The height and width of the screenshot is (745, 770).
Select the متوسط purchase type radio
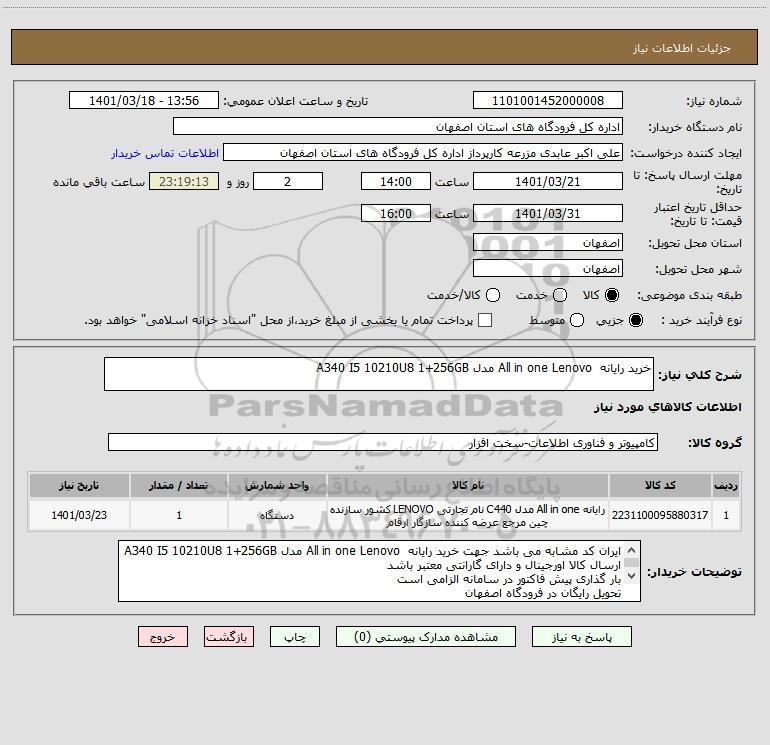click(x=577, y=320)
